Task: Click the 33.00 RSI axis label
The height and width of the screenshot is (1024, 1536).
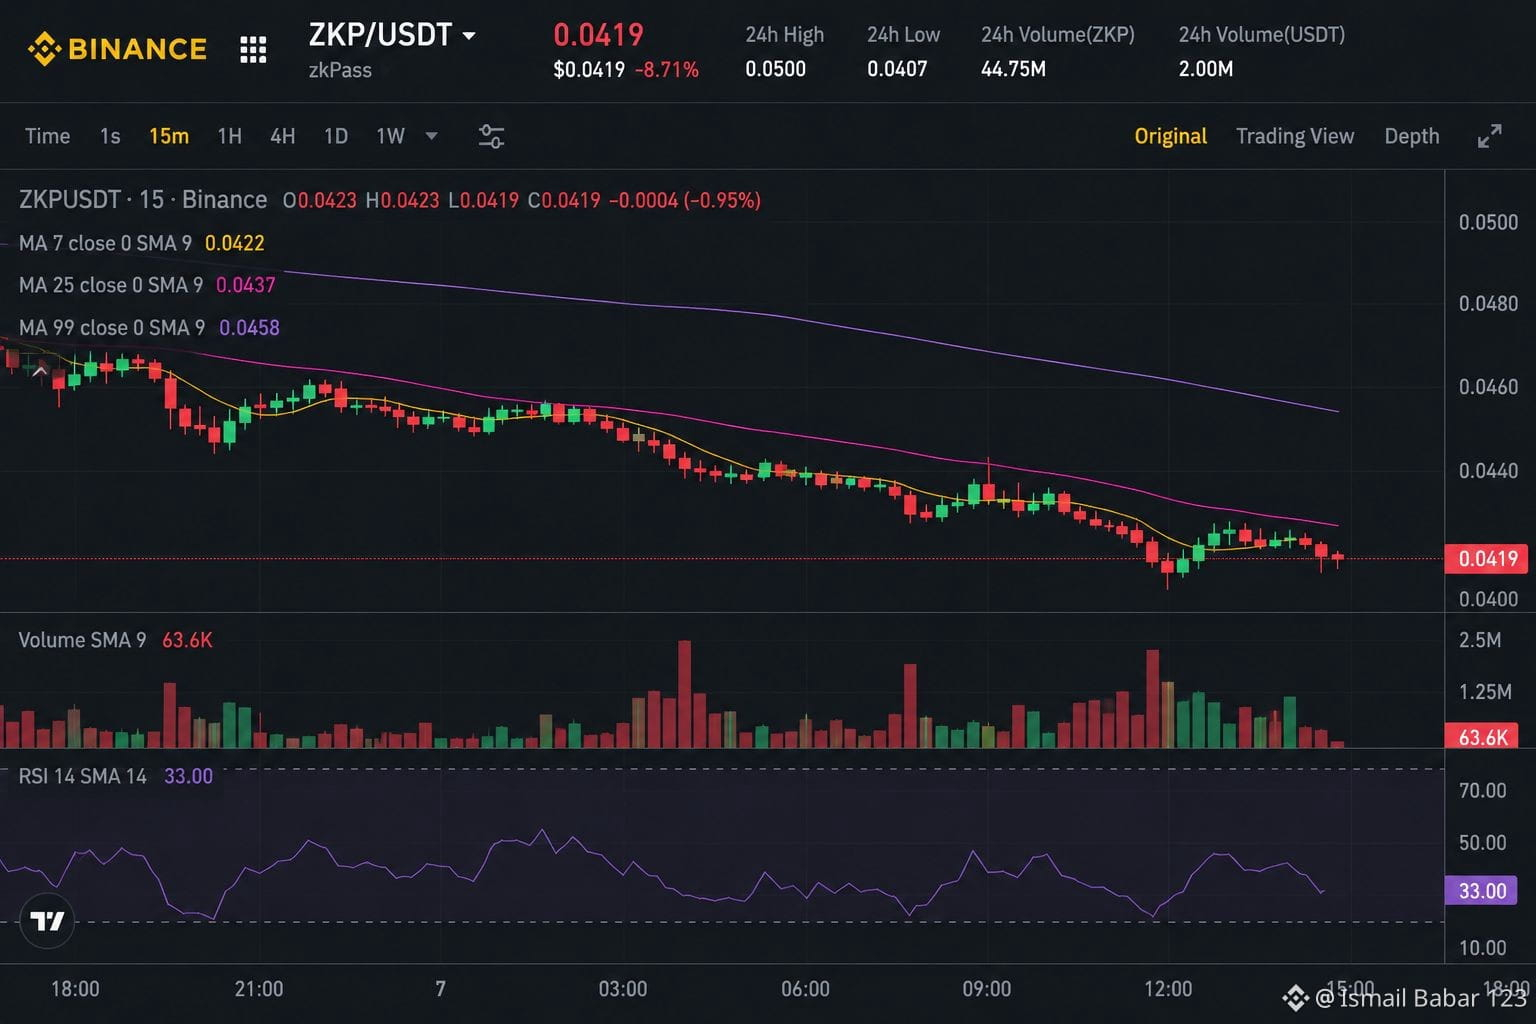Action: point(1482,890)
